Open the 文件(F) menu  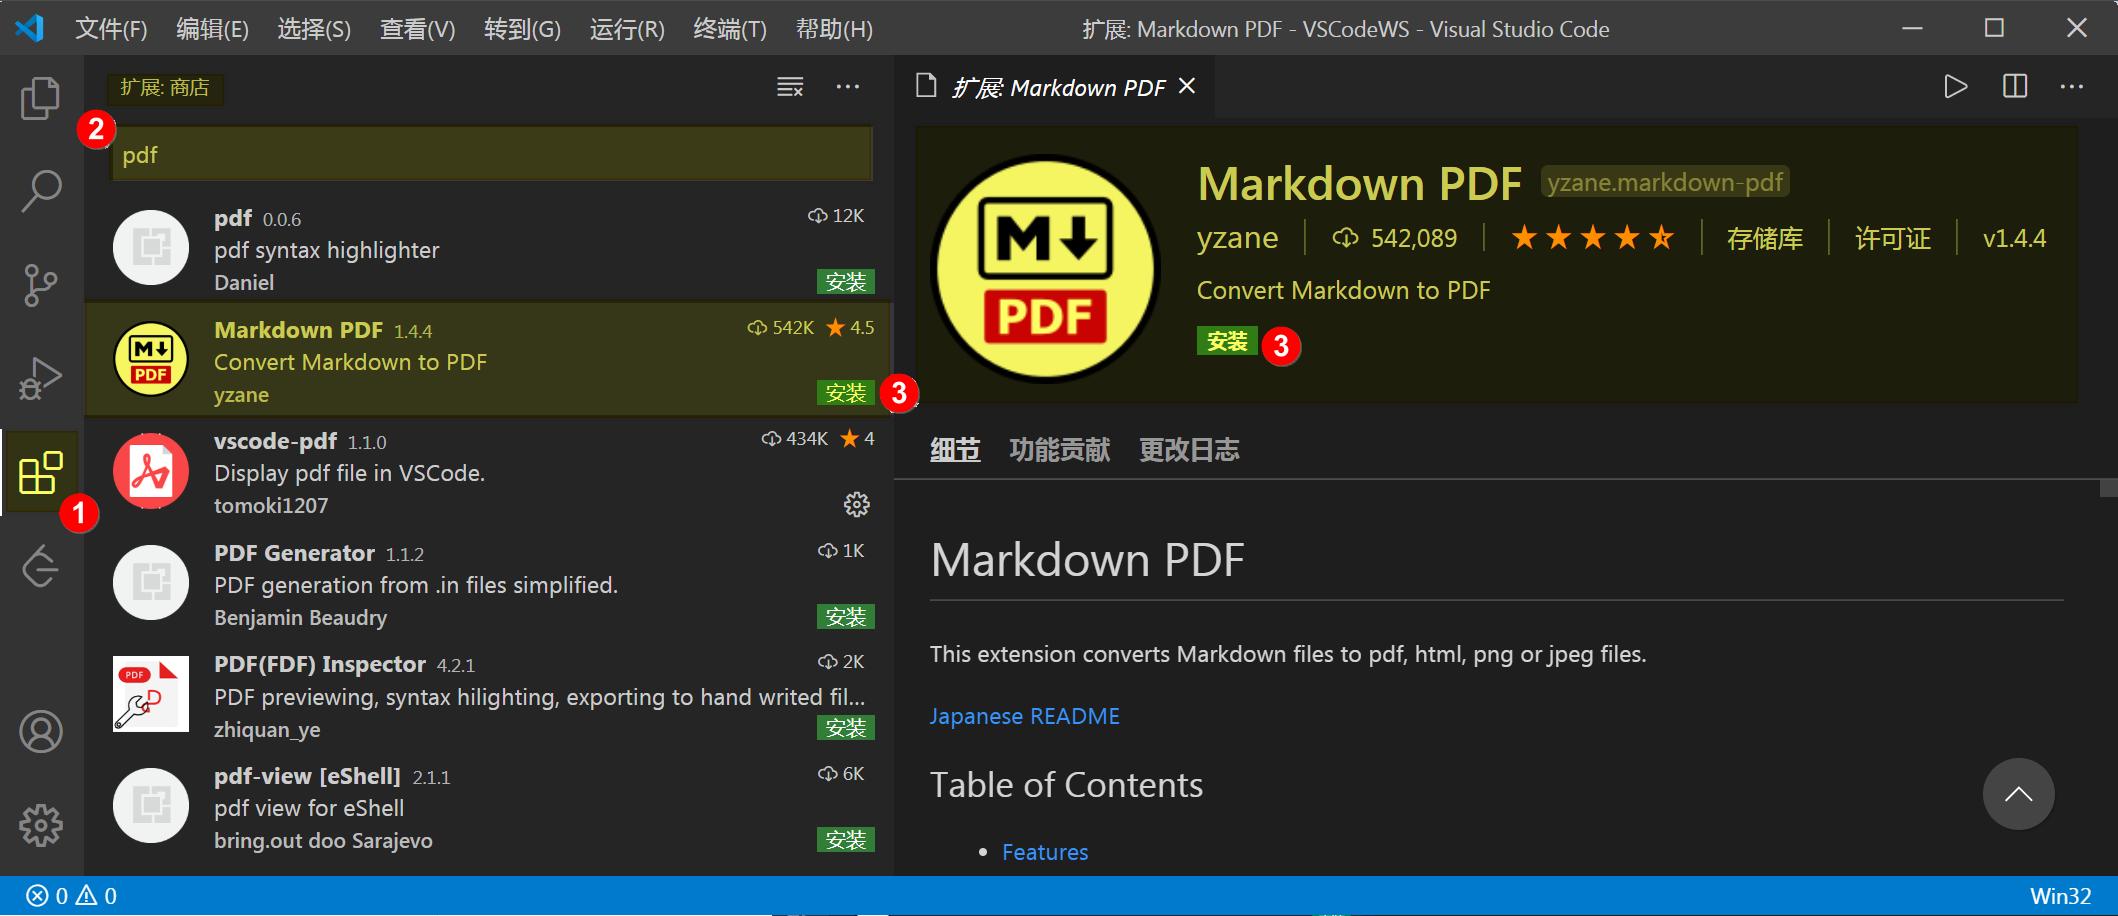tap(111, 30)
